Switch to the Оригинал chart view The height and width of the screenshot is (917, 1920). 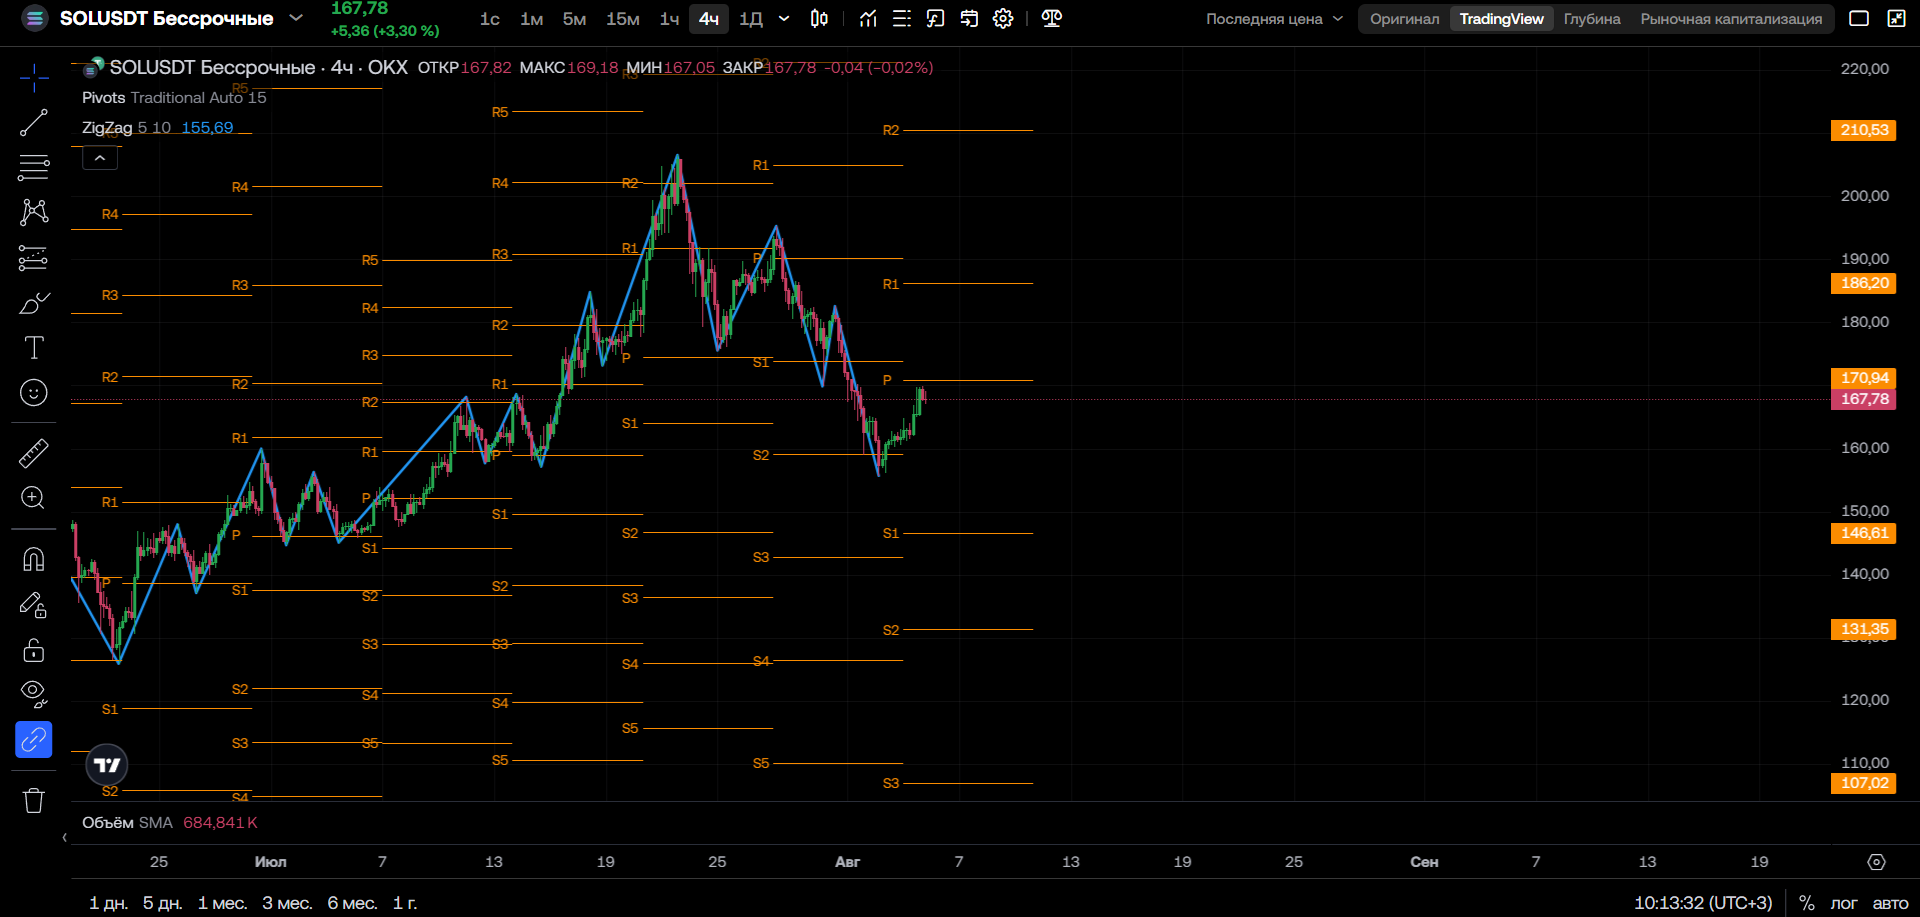pos(1405,19)
